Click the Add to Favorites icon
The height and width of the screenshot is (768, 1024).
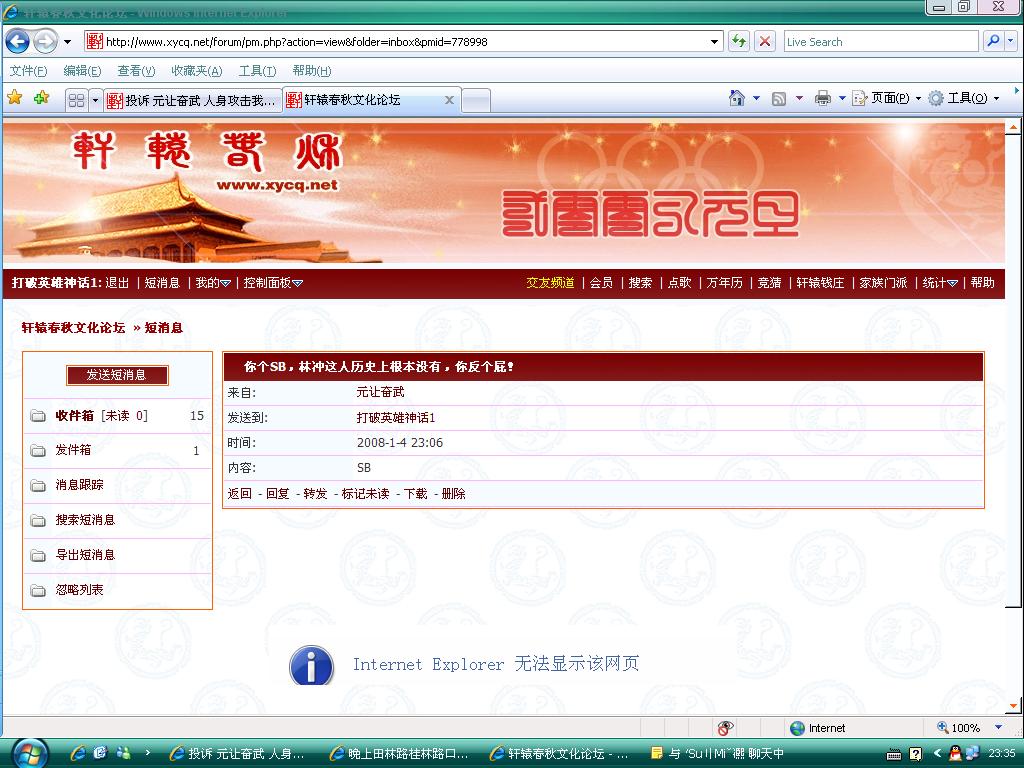tap(41, 98)
